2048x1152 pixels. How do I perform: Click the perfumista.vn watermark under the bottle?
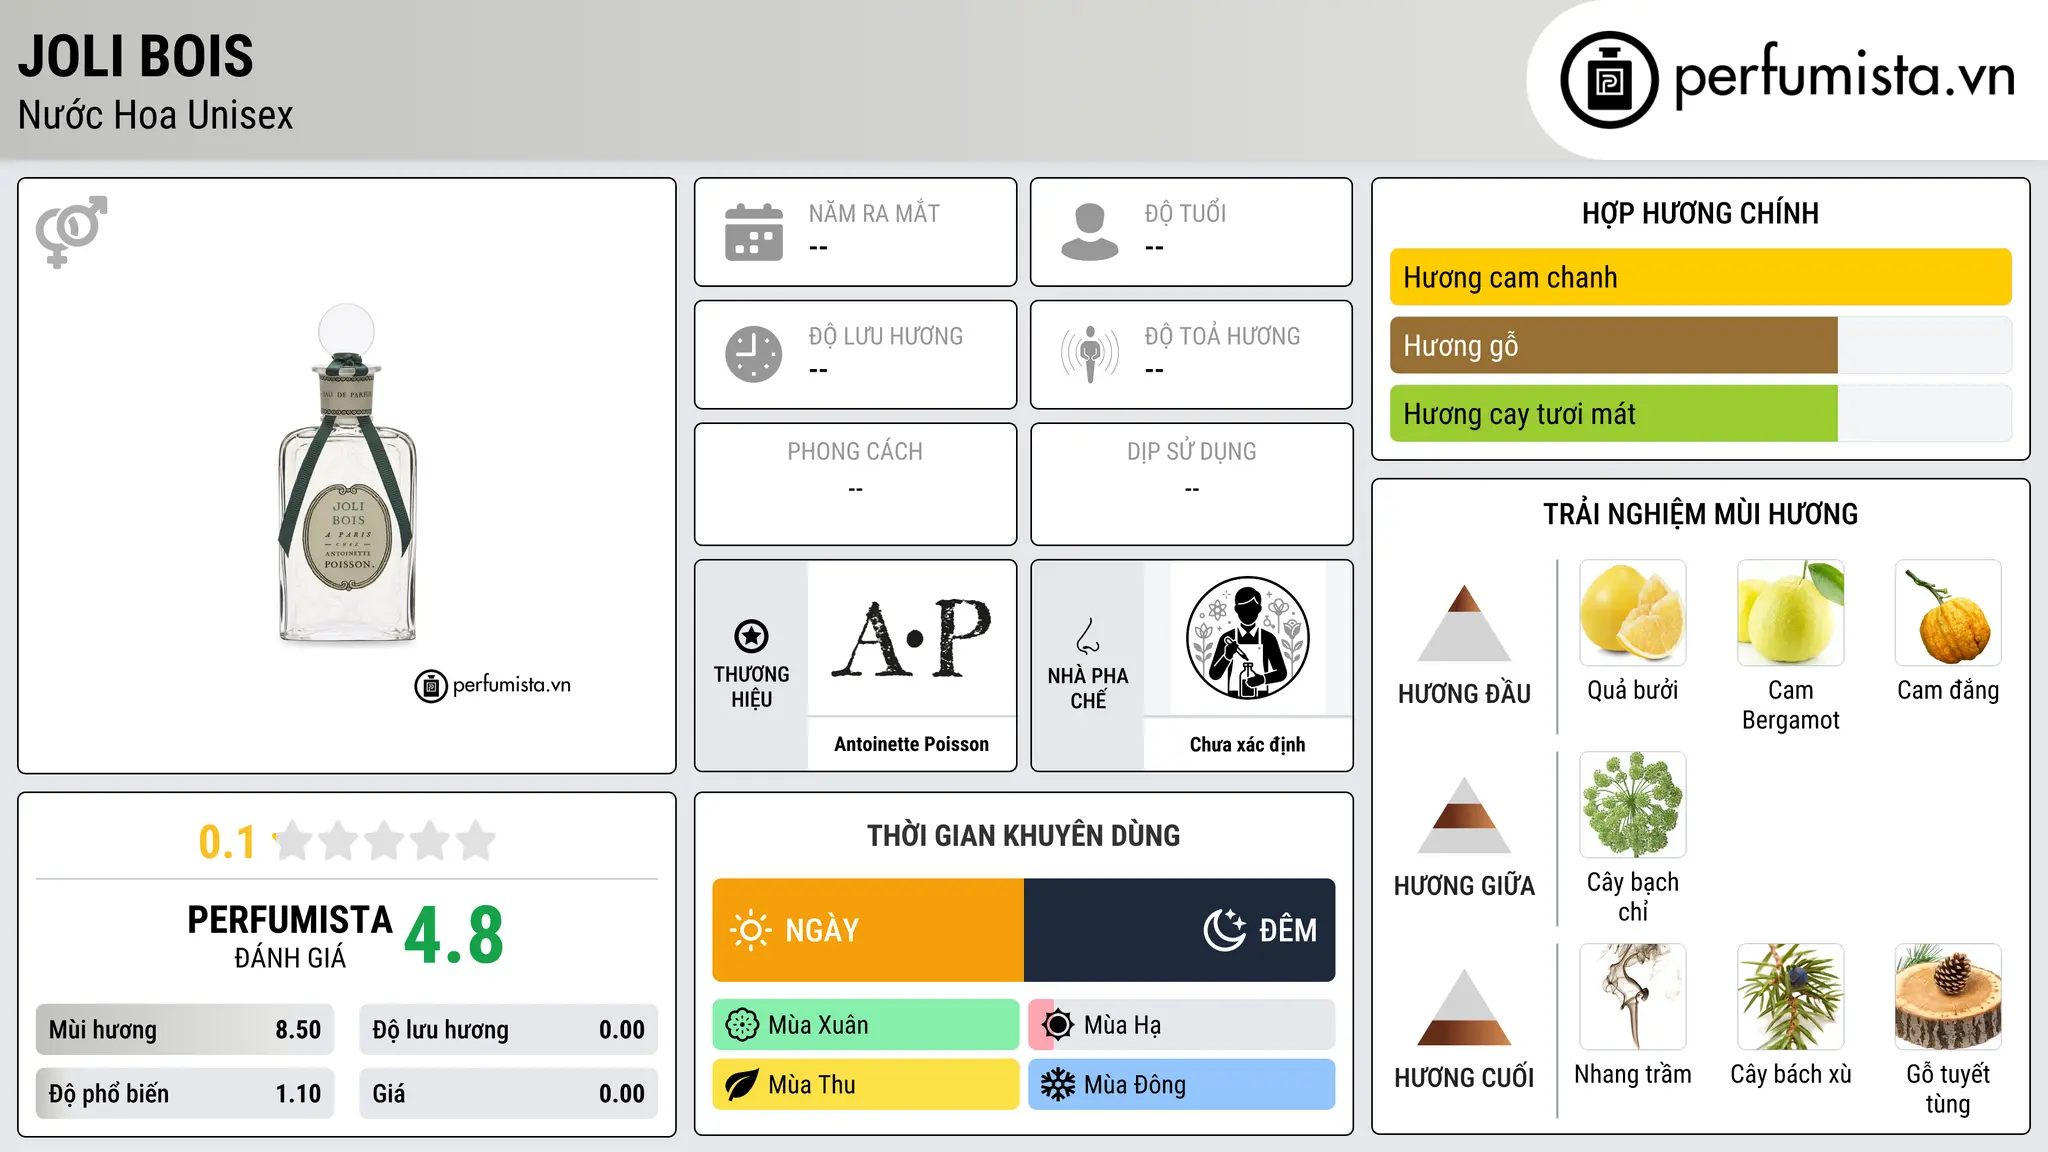coord(493,685)
